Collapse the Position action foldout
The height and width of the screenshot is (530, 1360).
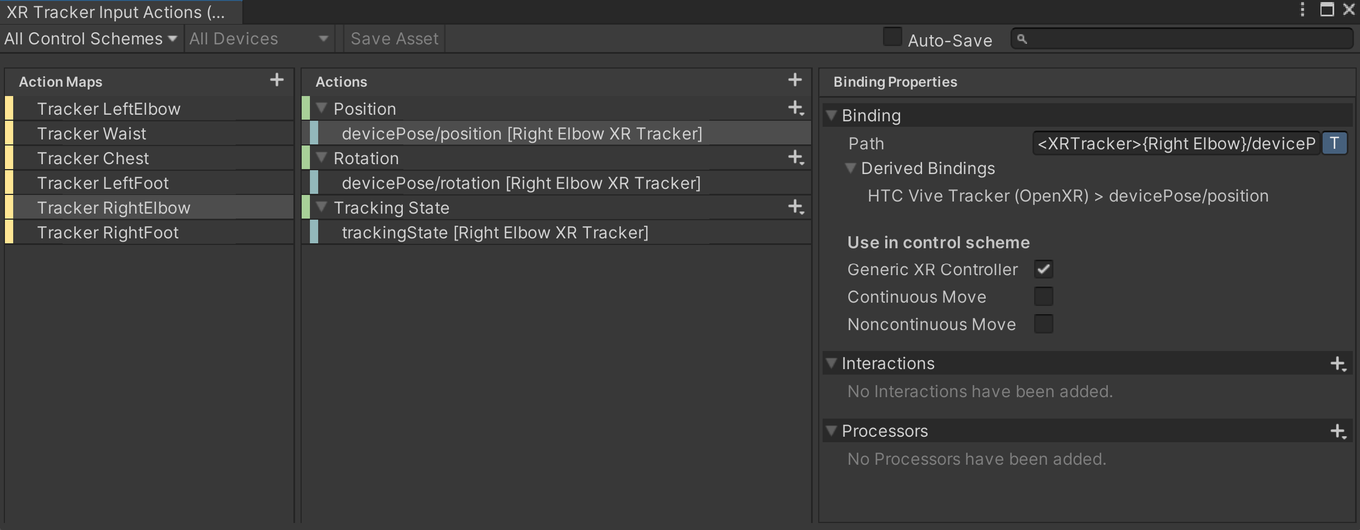coord(322,108)
